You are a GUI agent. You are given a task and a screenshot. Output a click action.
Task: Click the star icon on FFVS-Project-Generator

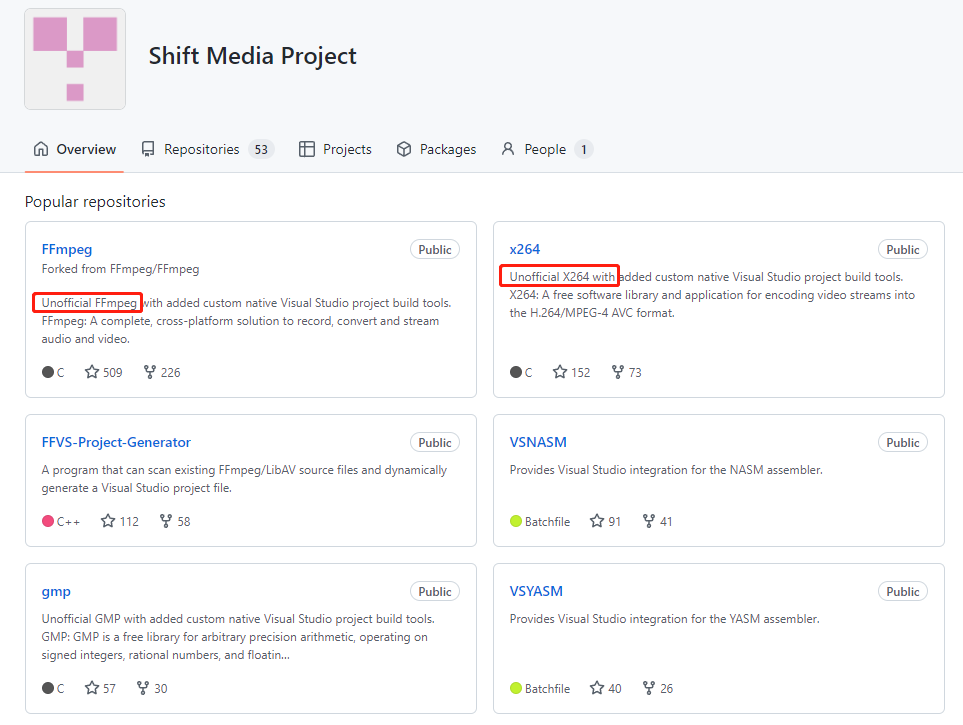(x=108, y=521)
